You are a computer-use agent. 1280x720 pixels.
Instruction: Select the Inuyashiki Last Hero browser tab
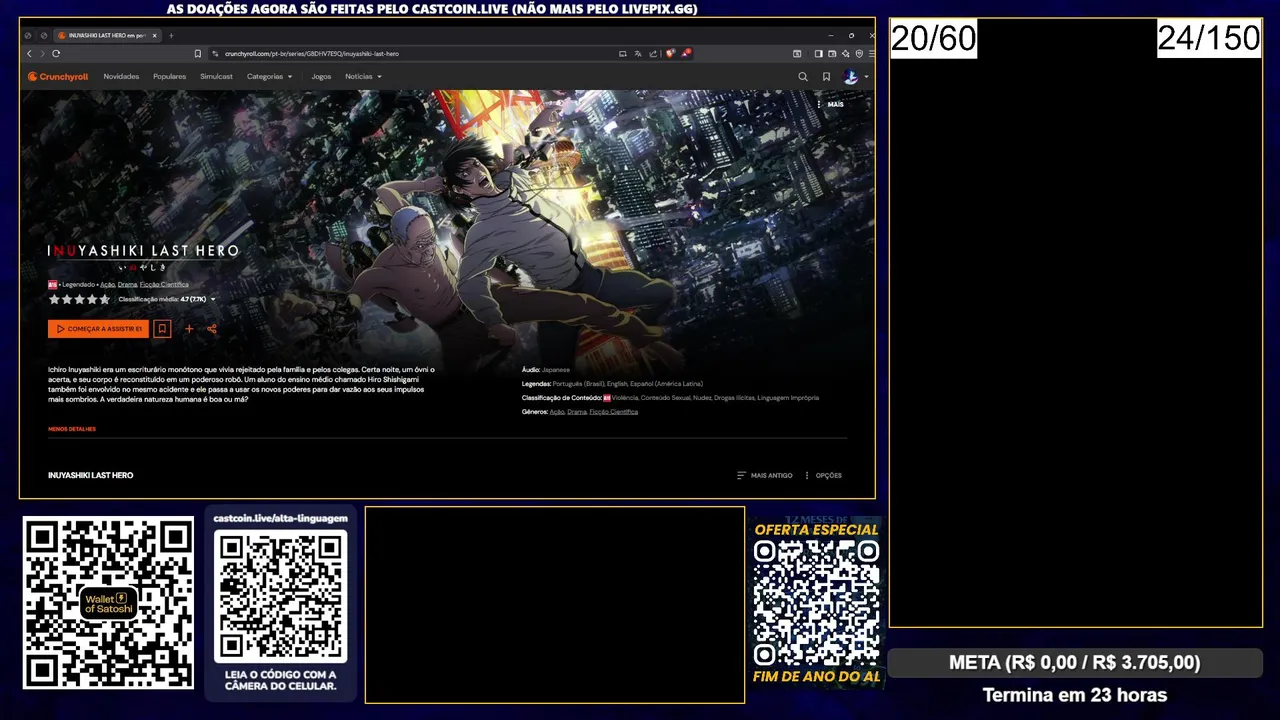pos(107,36)
